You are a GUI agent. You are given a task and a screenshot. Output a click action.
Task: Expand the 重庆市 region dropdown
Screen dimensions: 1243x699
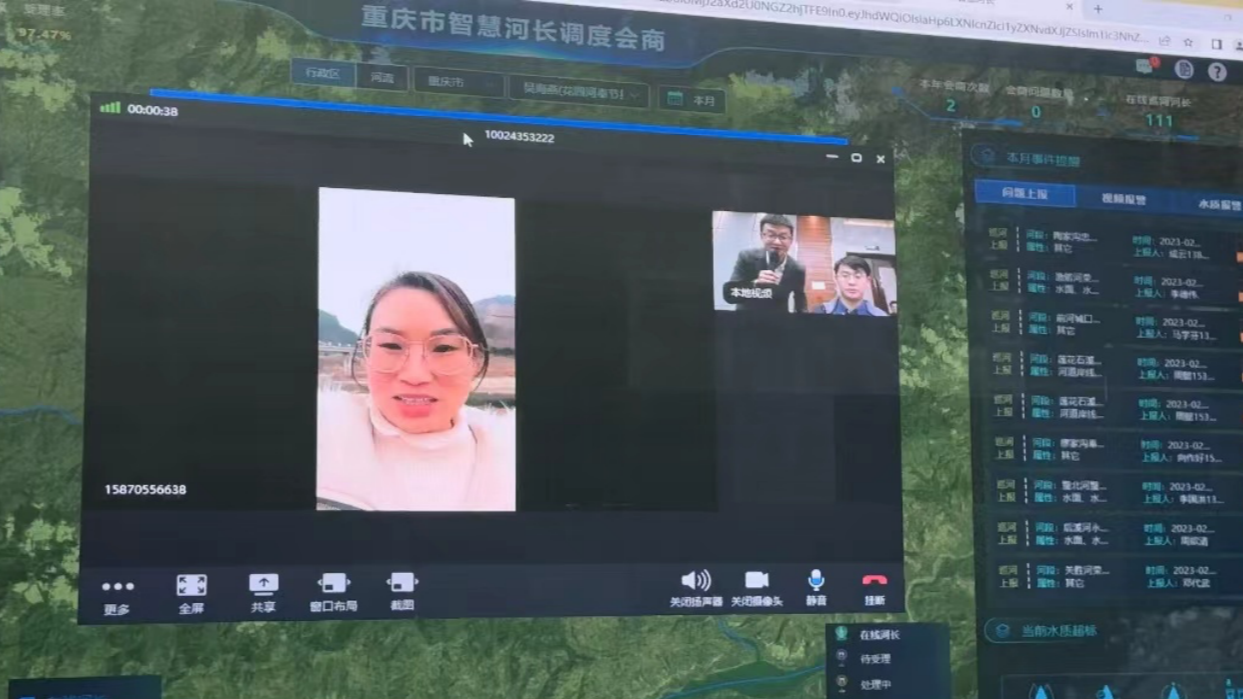[x=458, y=82]
